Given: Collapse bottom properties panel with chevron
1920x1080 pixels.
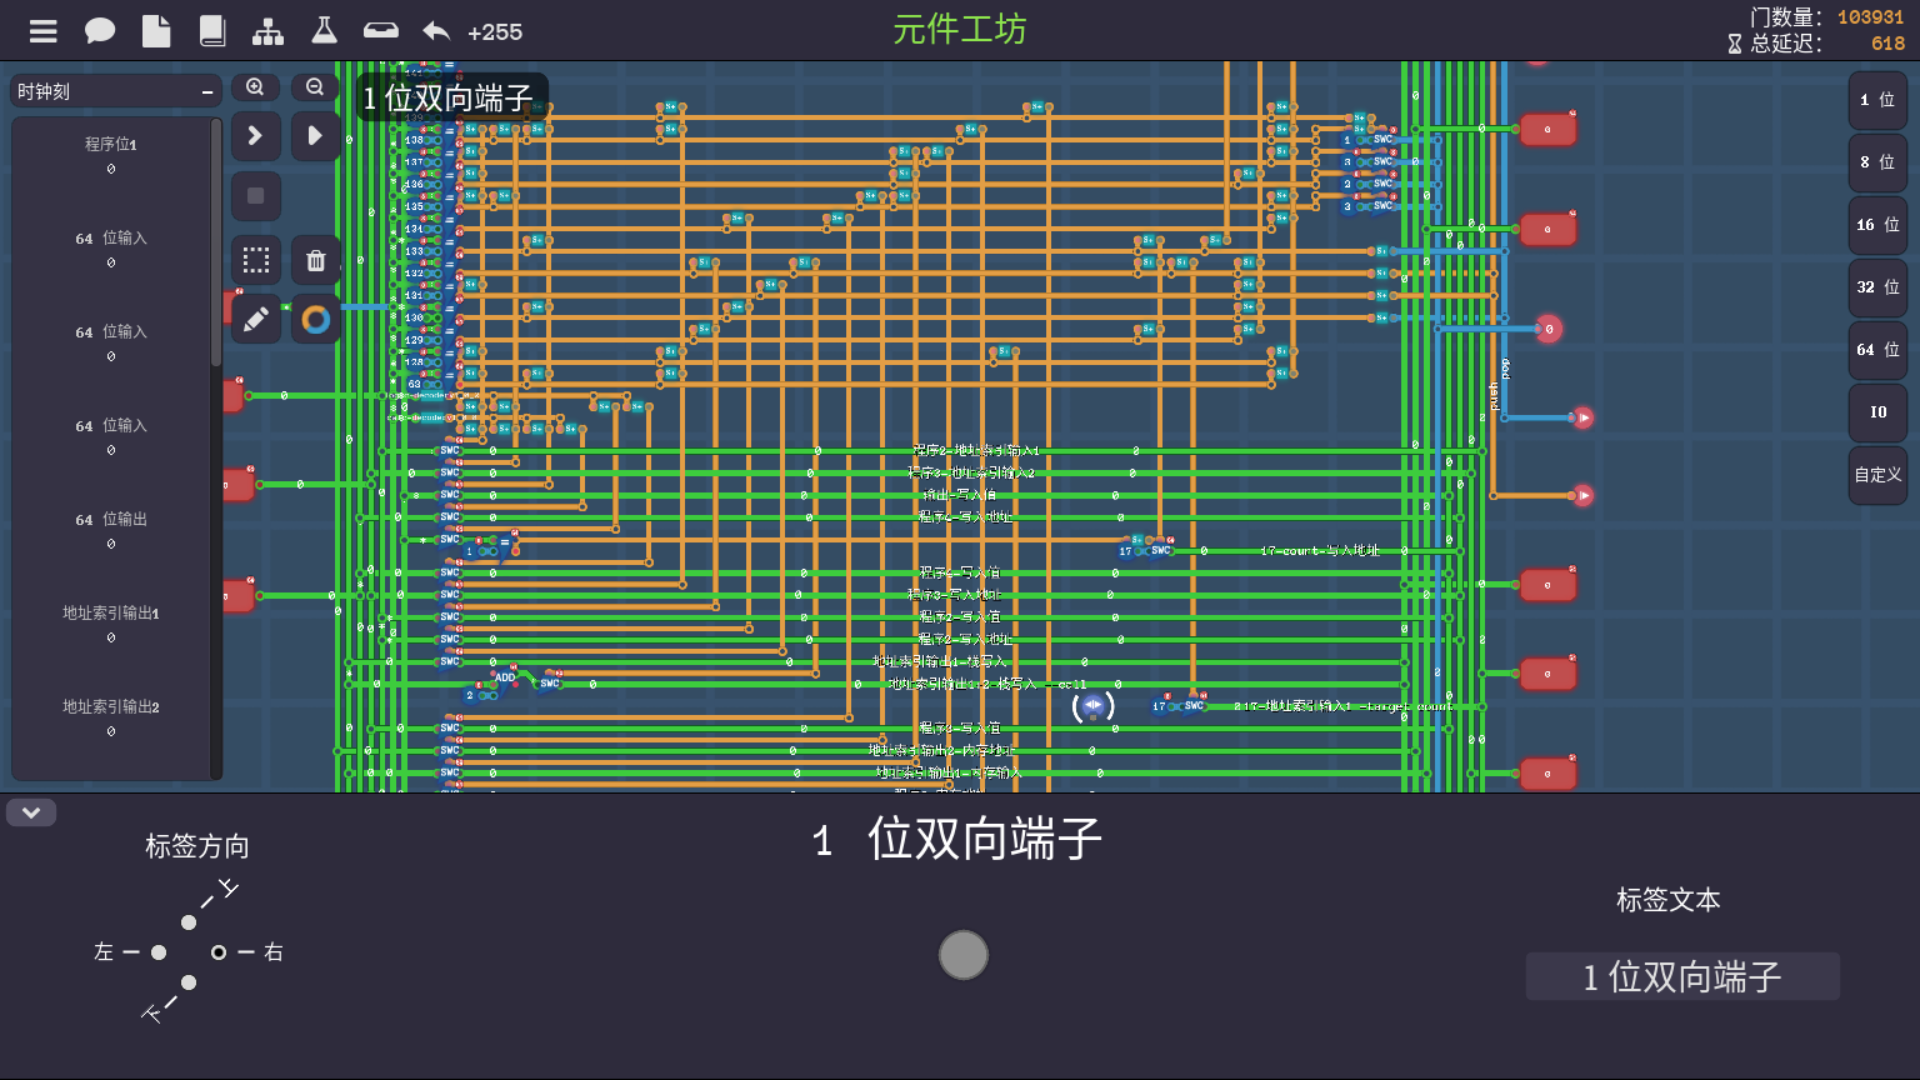Looking at the screenshot, I should pos(31,813).
